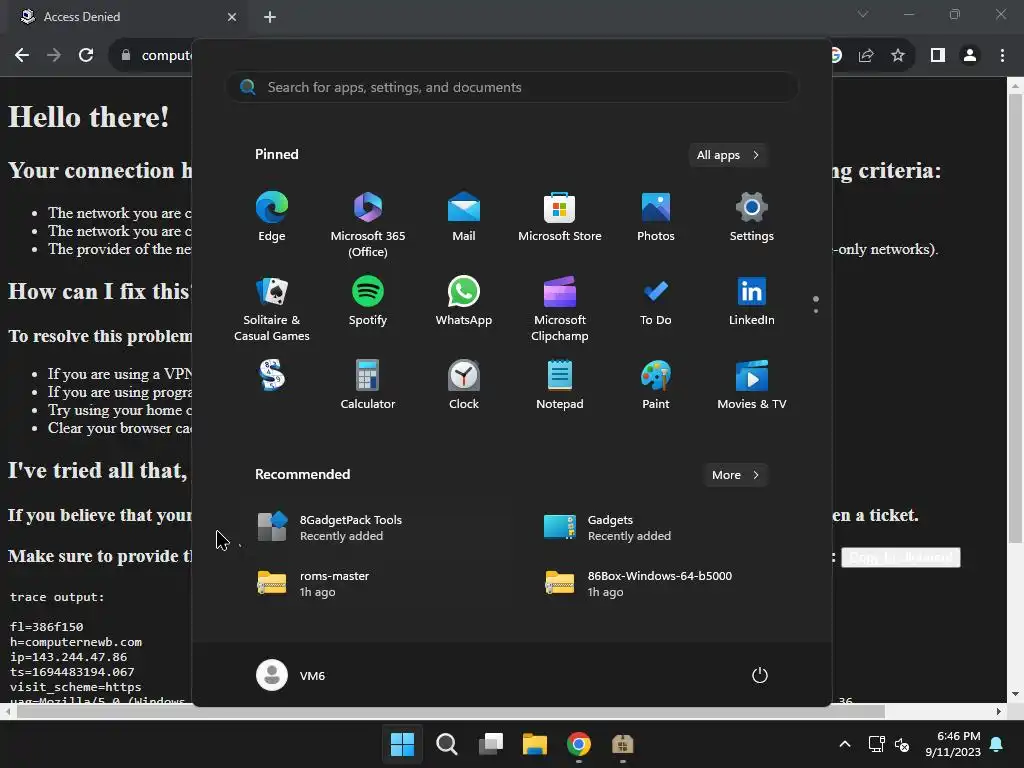The height and width of the screenshot is (768, 1024).
Task: Launch Solitaire & Casual Games
Action: [x=272, y=309]
